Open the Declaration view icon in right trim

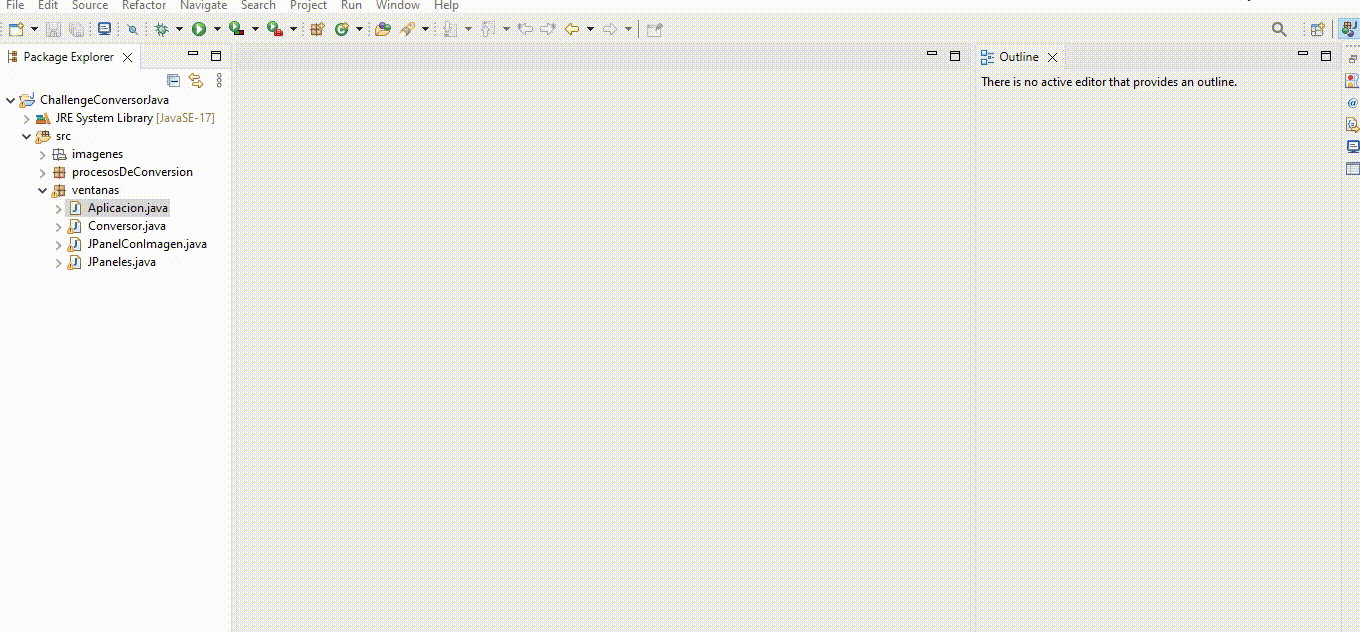pyautogui.click(x=1352, y=125)
